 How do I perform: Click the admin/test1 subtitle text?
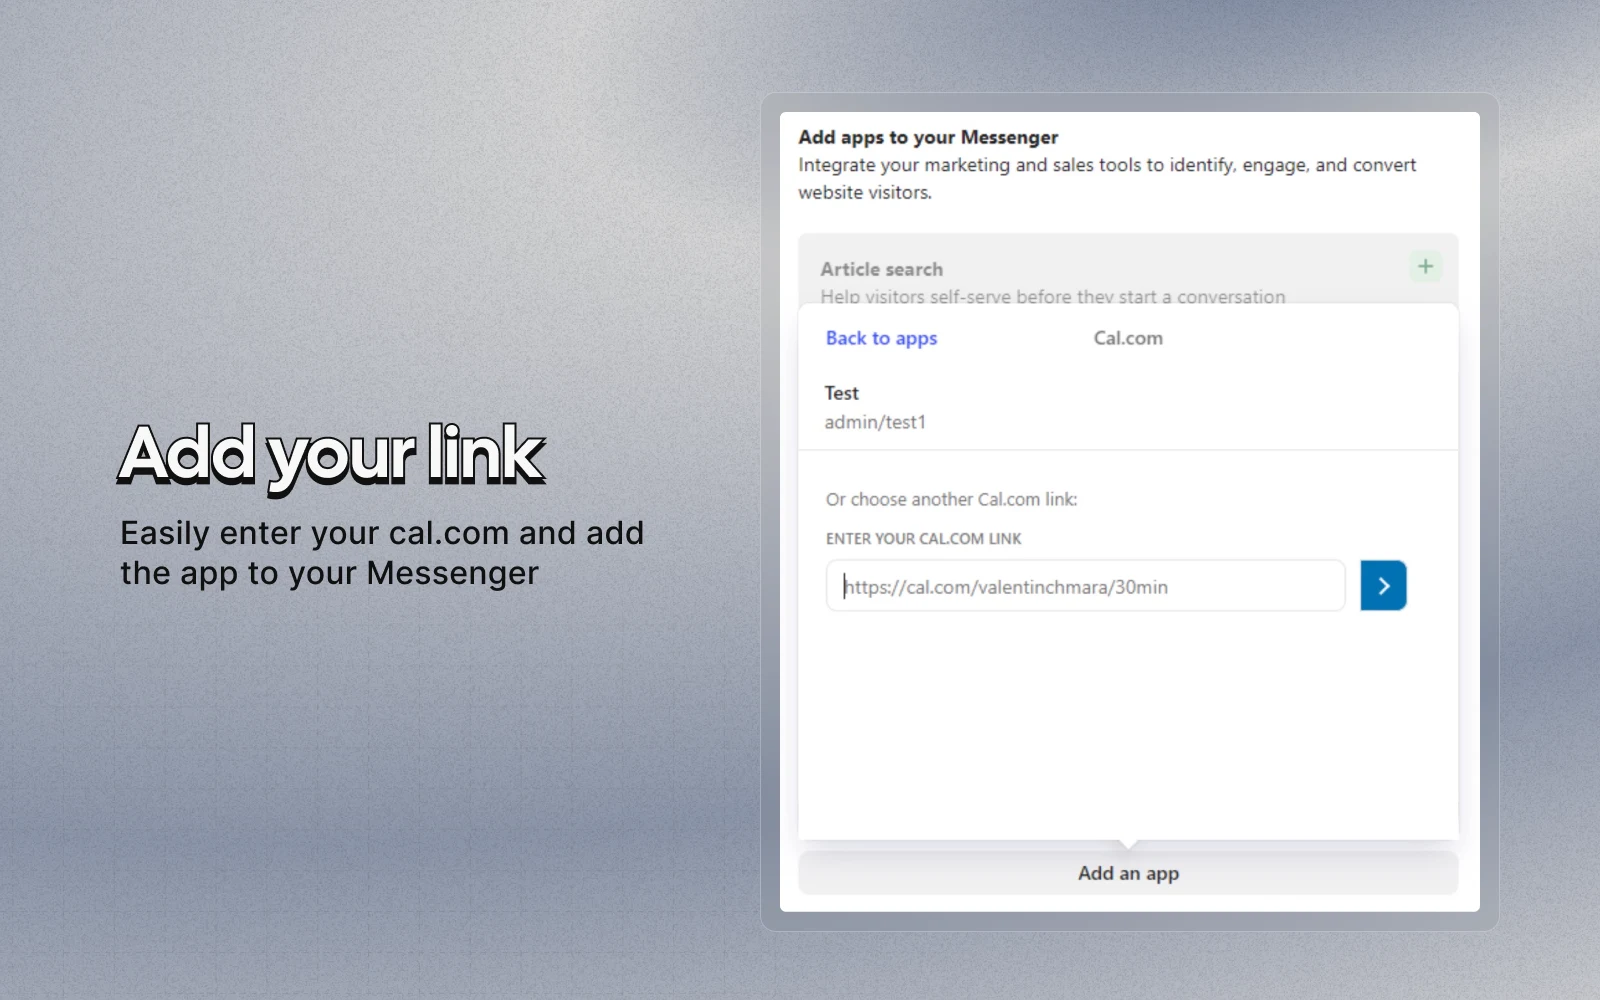875,421
